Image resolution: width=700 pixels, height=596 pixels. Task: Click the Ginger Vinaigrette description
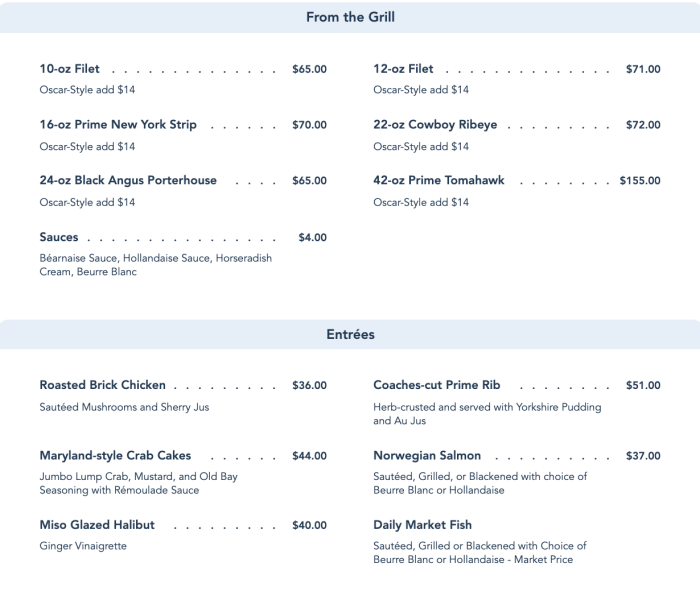pos(83,546)
